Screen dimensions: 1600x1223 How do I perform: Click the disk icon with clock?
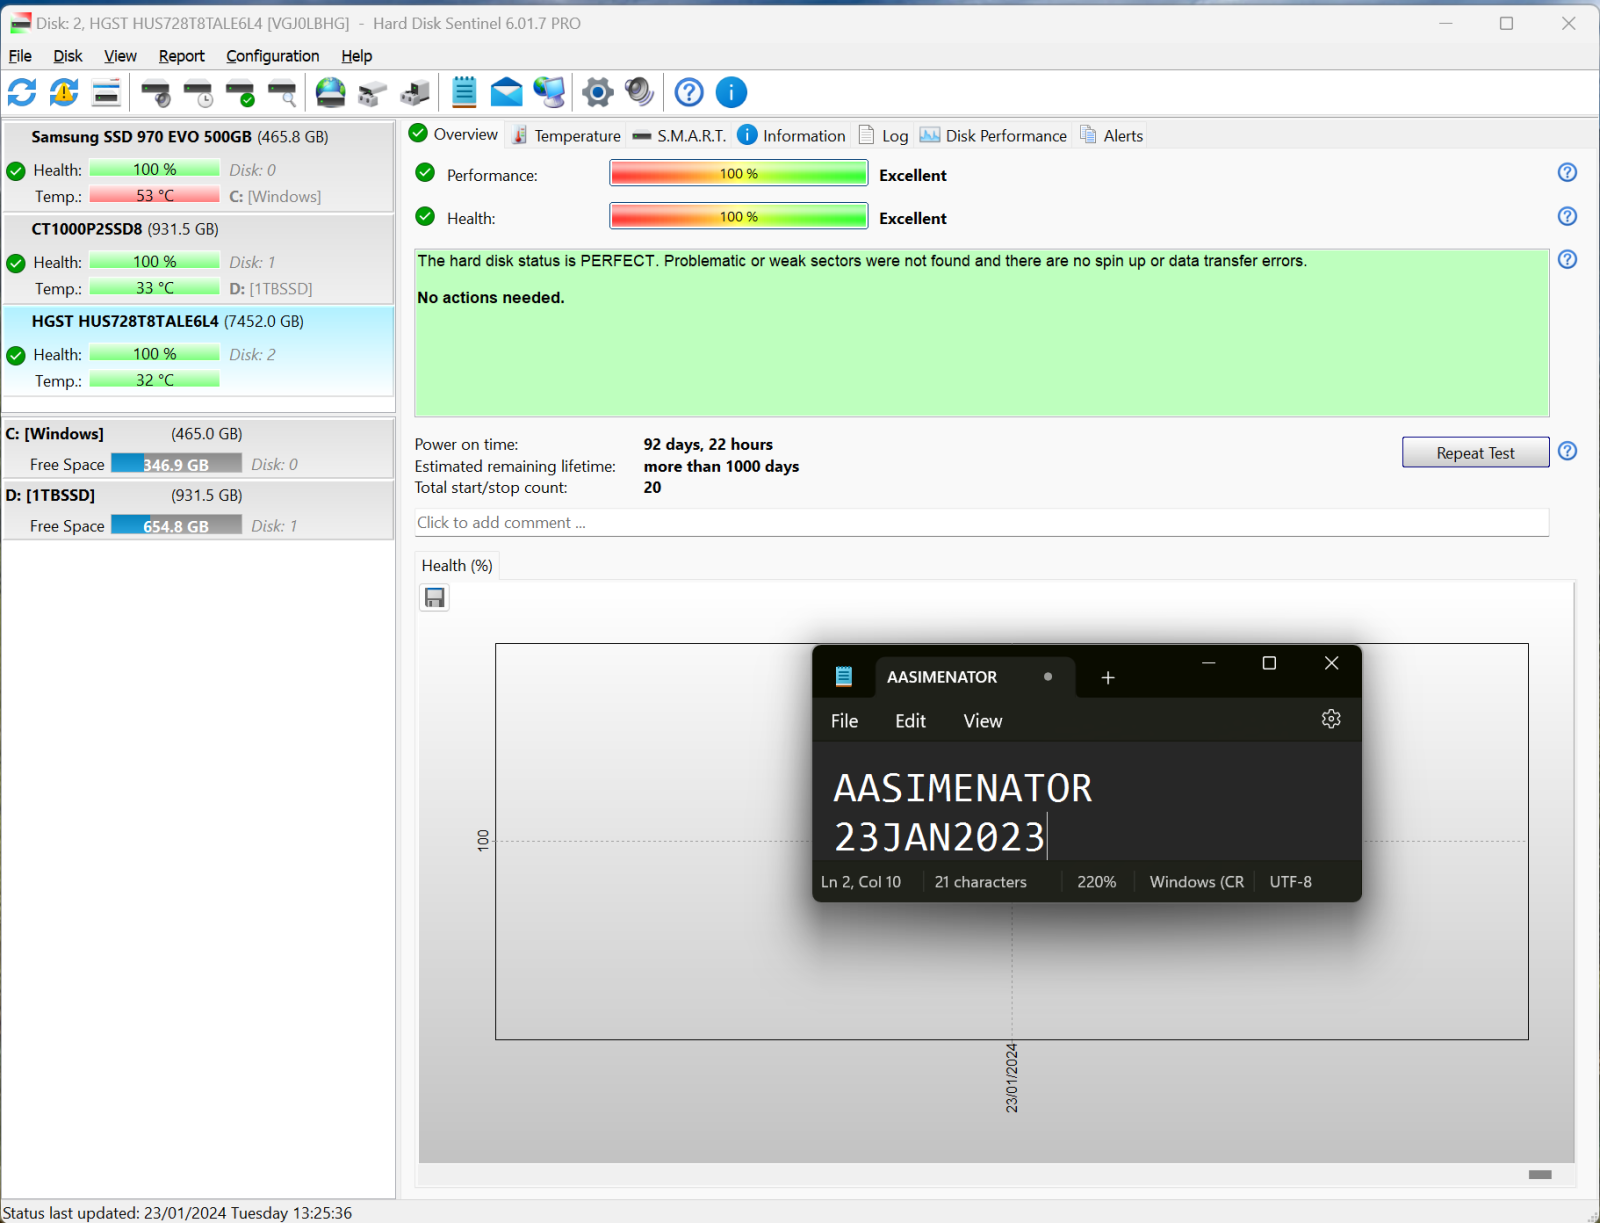(x=198, y=93)
